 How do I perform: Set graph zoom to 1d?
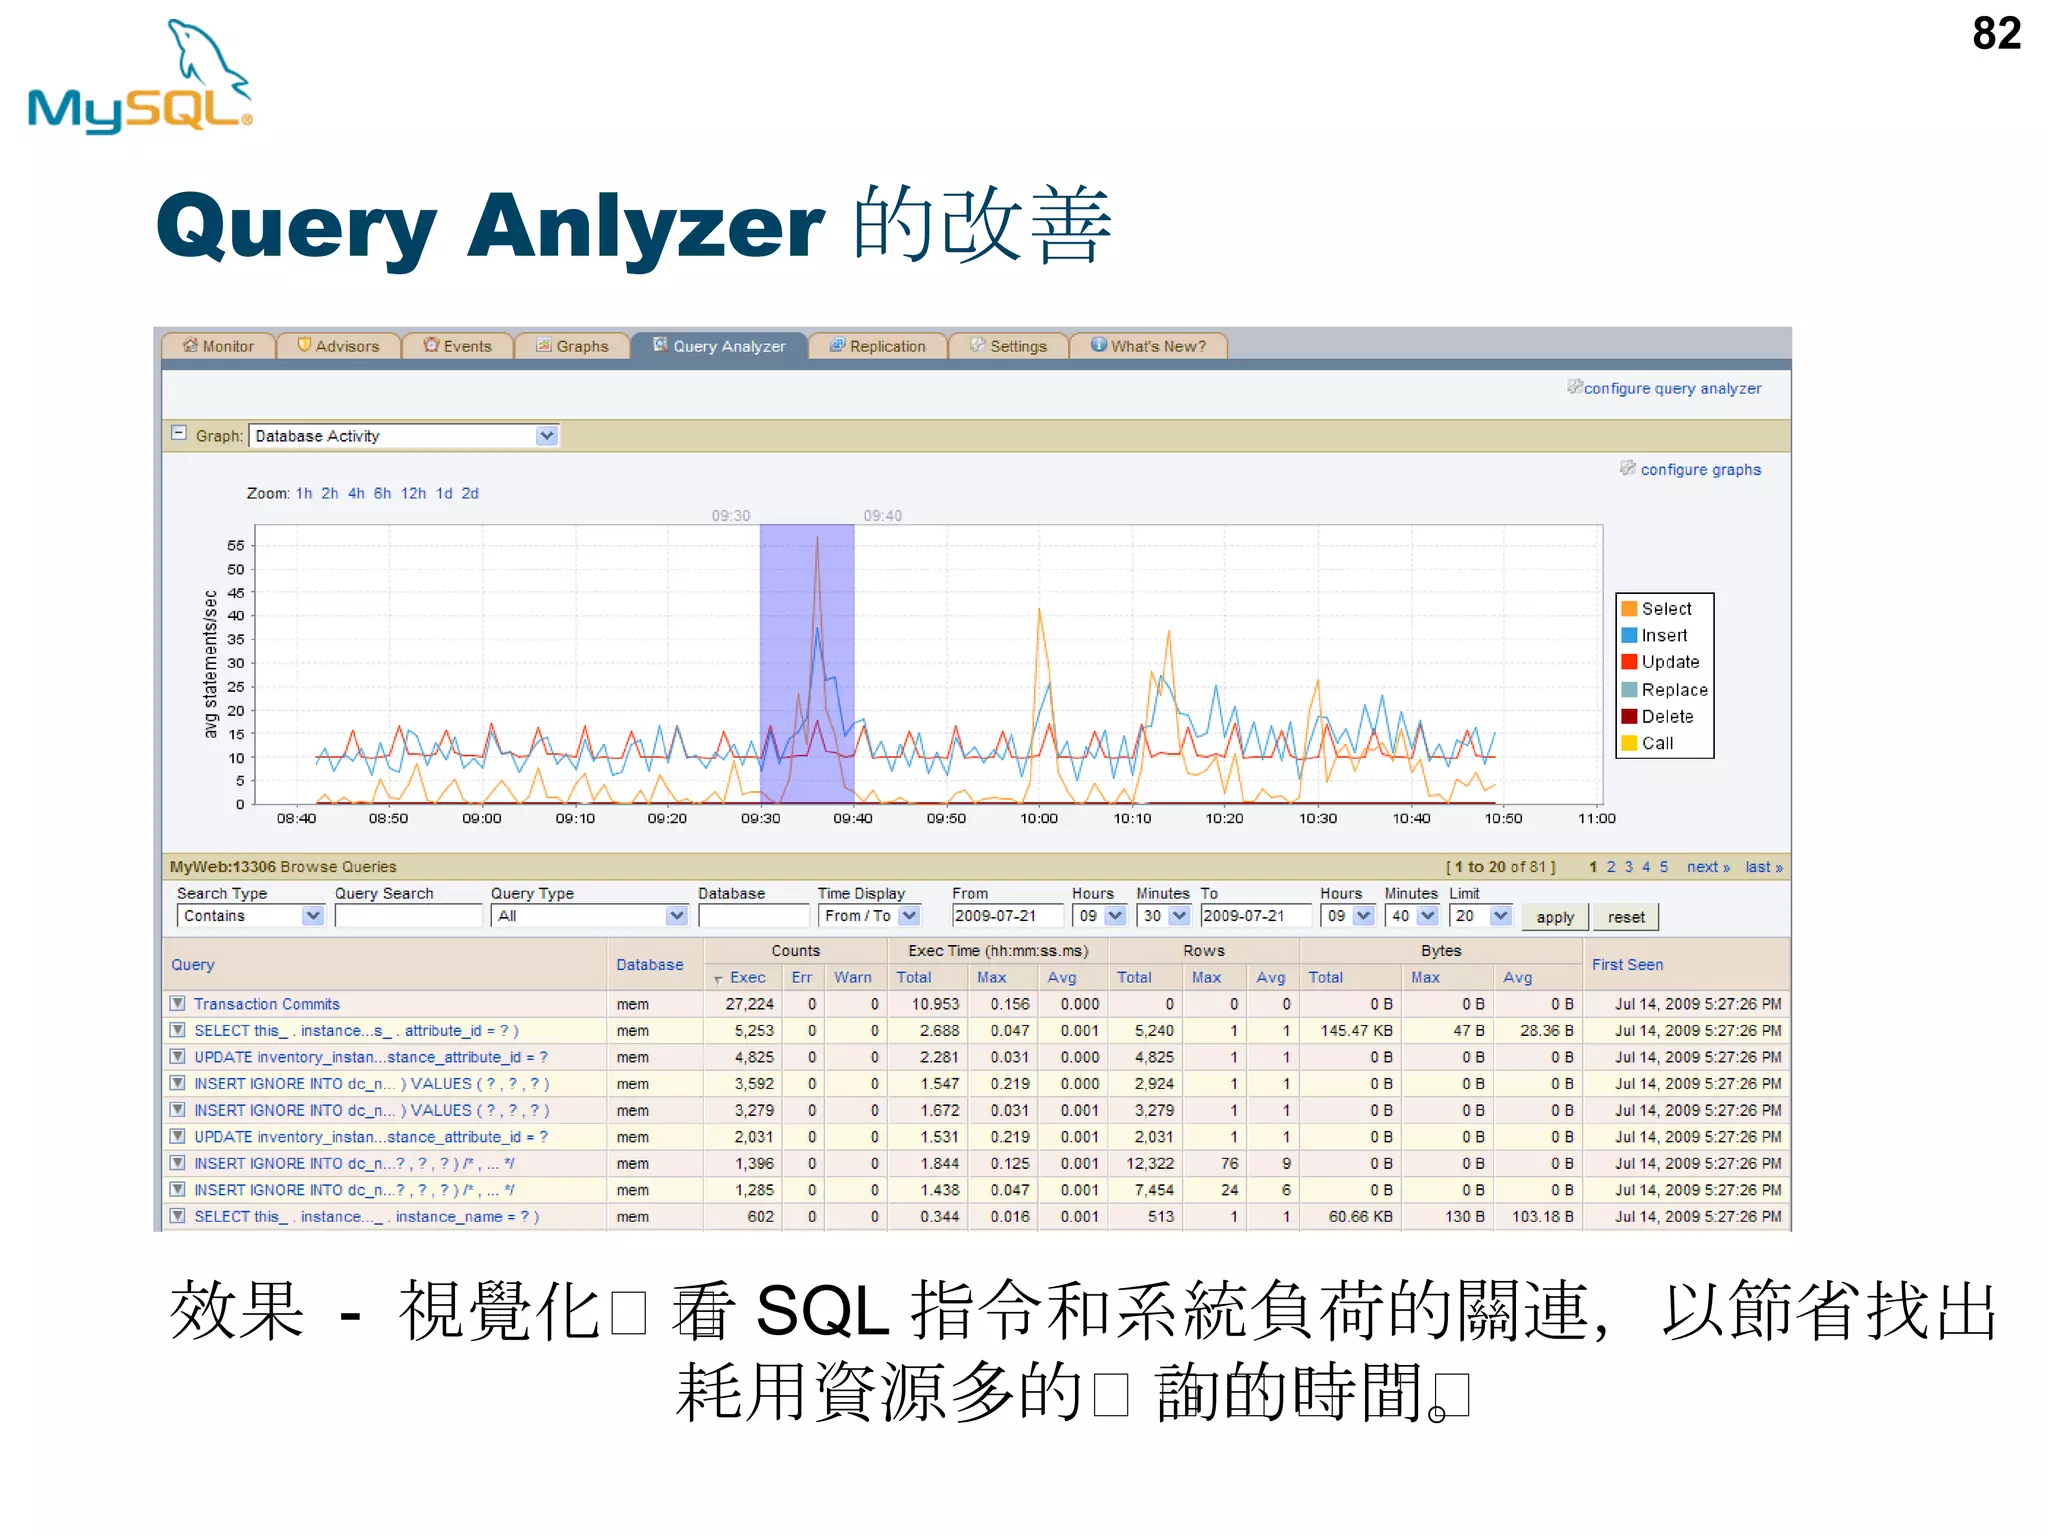[444, 493]
